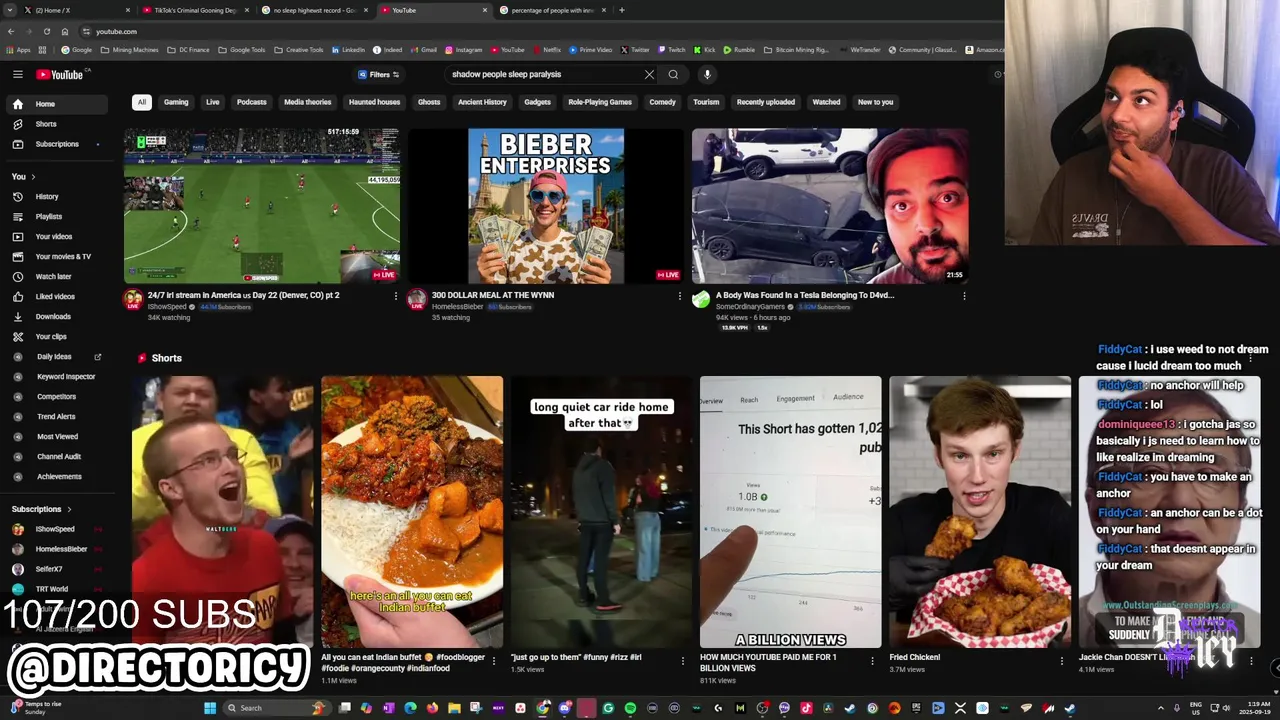Expand the Subscriptions section header
This screenshot has width=1280, height=720.
pyautogui.click(x=41, y=509)
